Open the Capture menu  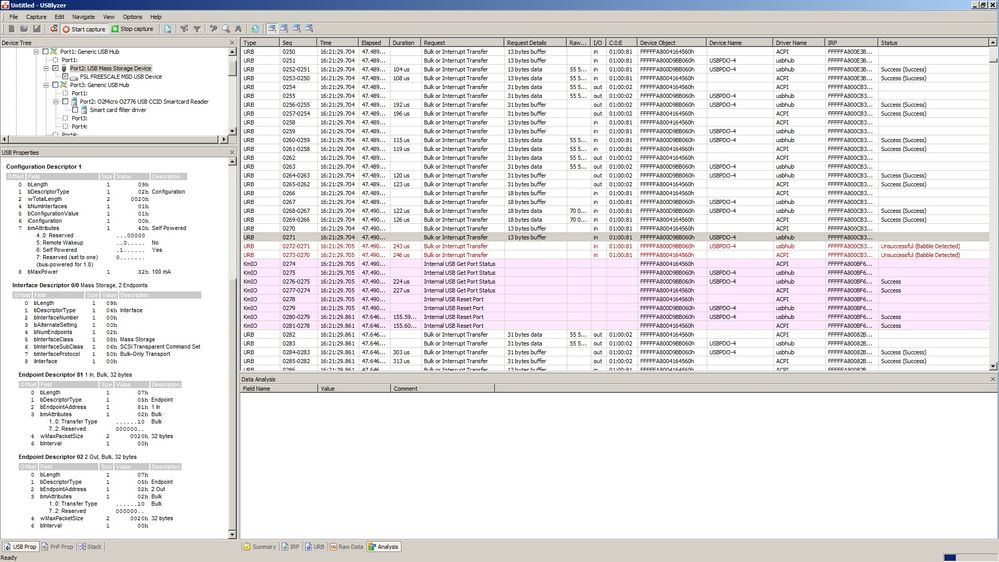pos(36,17)
